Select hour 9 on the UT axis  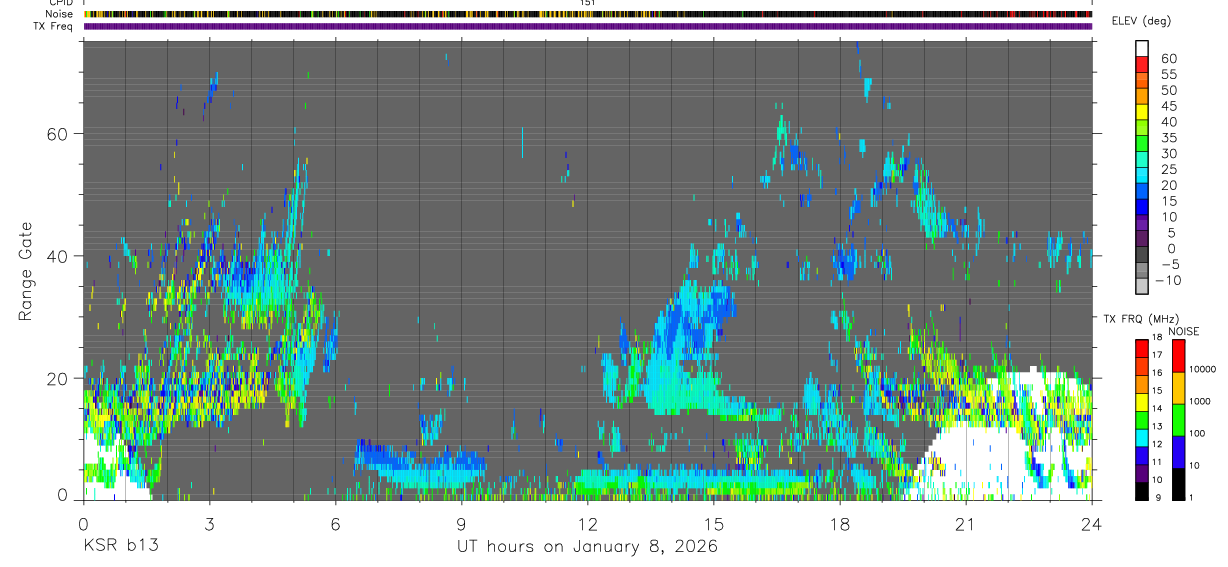click(x=461, y=523)
